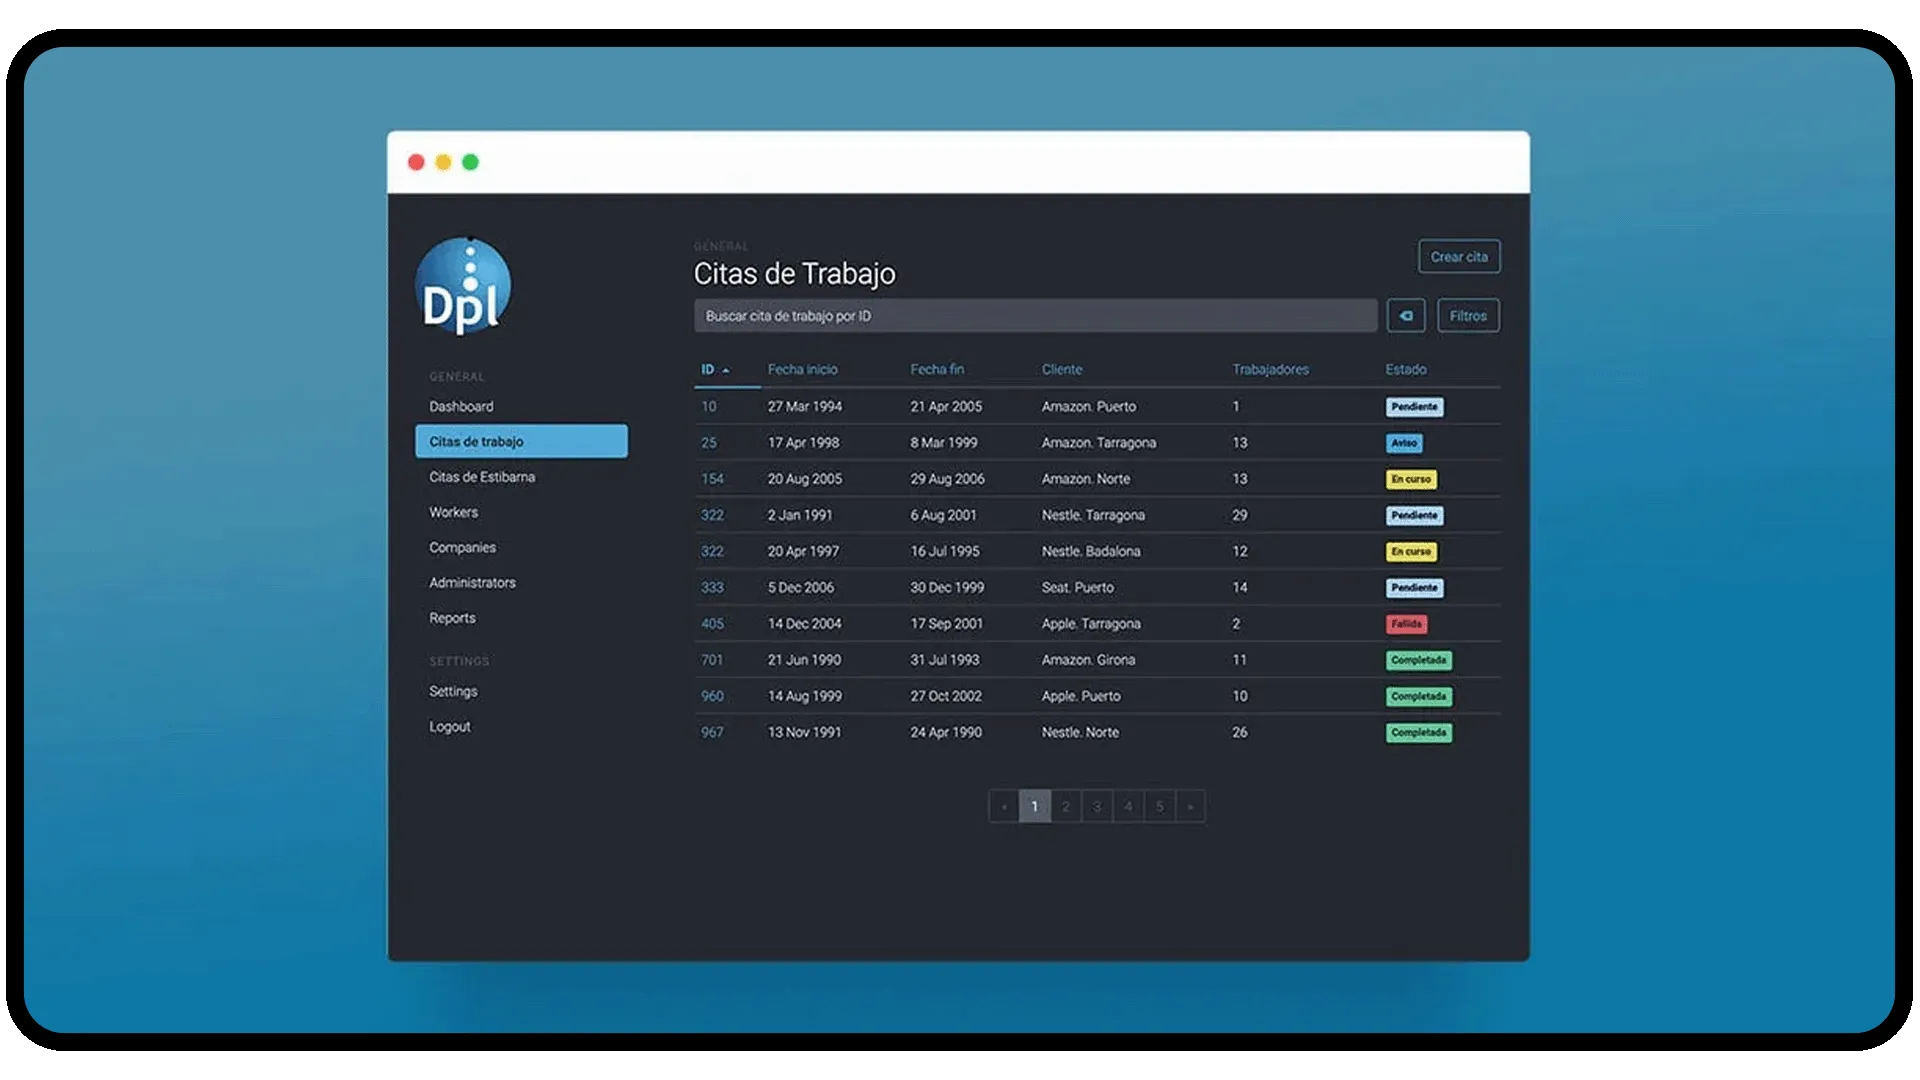Jump to the last page using »

1190,805
